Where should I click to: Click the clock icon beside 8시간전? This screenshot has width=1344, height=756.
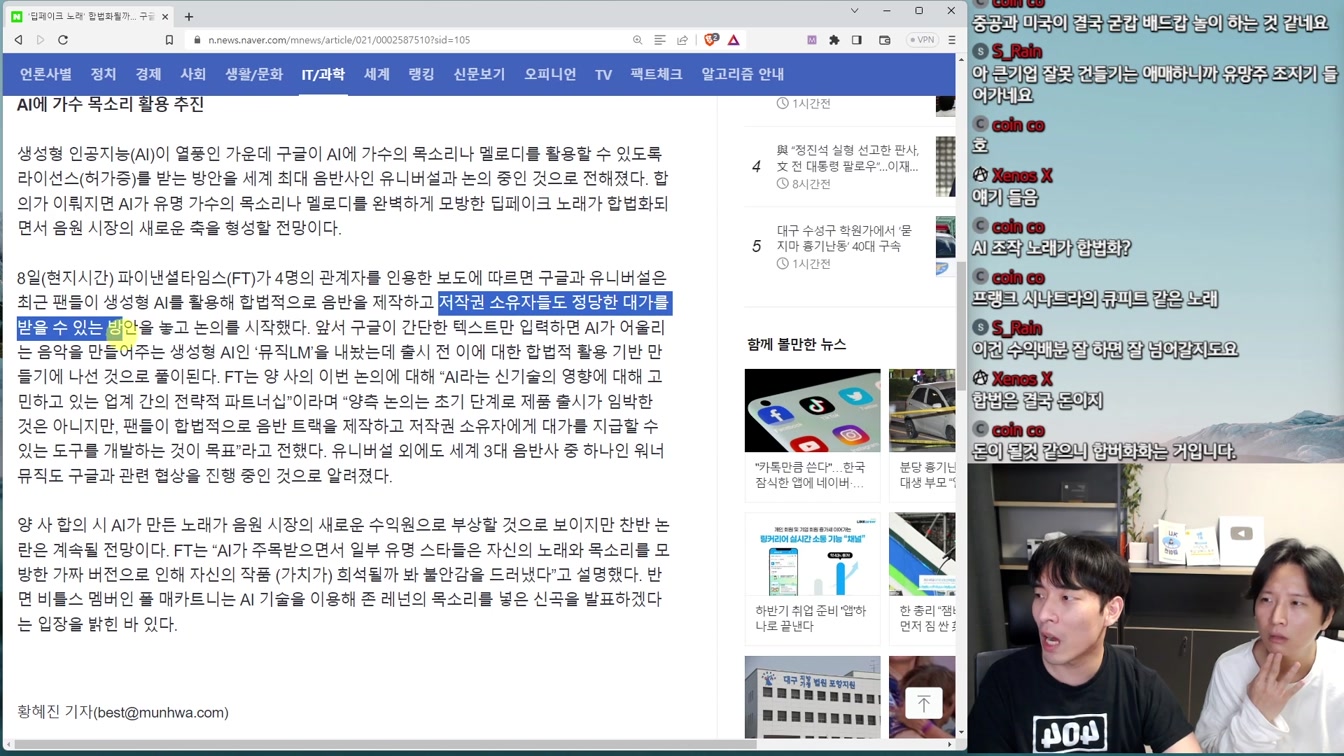coord(782,184)
